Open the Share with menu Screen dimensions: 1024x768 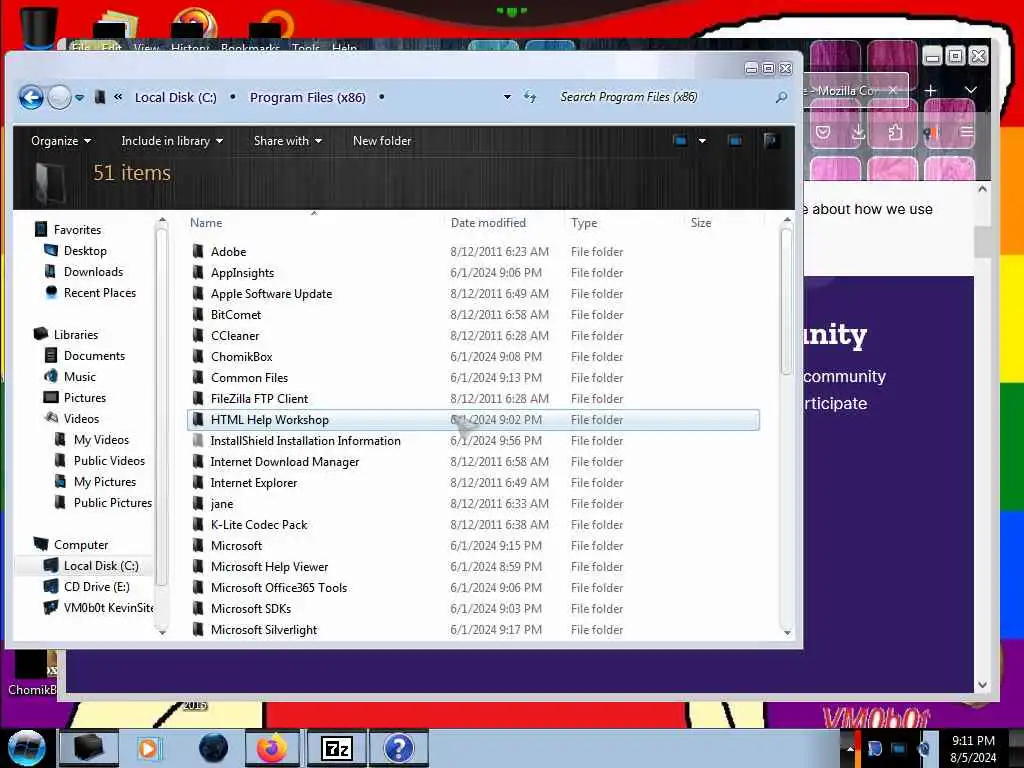[287, 141]
